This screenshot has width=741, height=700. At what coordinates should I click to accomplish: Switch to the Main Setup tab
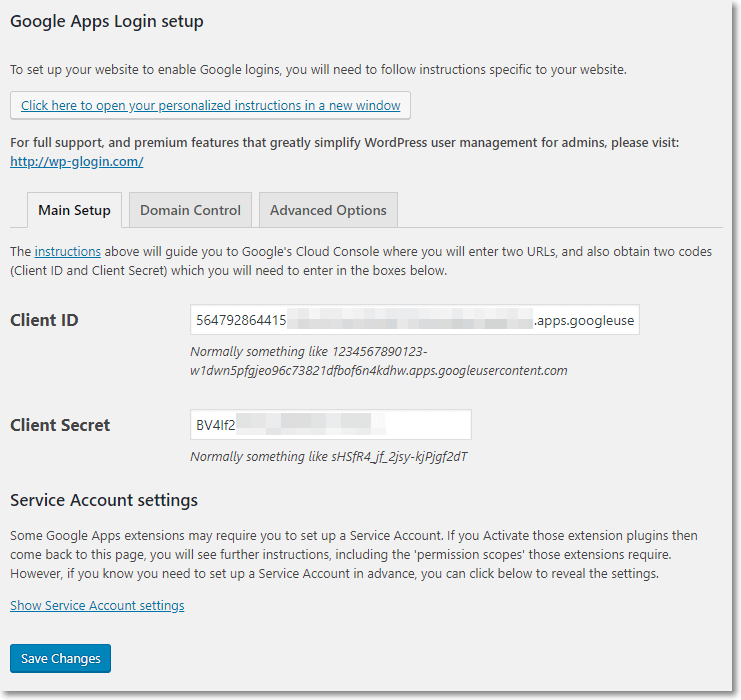(x=74, y=210)
